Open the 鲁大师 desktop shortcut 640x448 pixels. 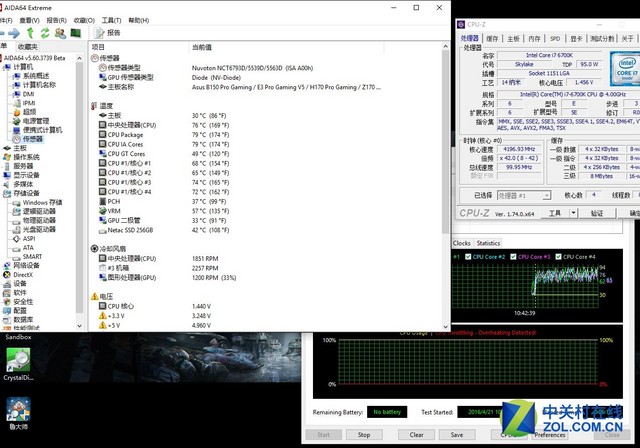(18, 414)
